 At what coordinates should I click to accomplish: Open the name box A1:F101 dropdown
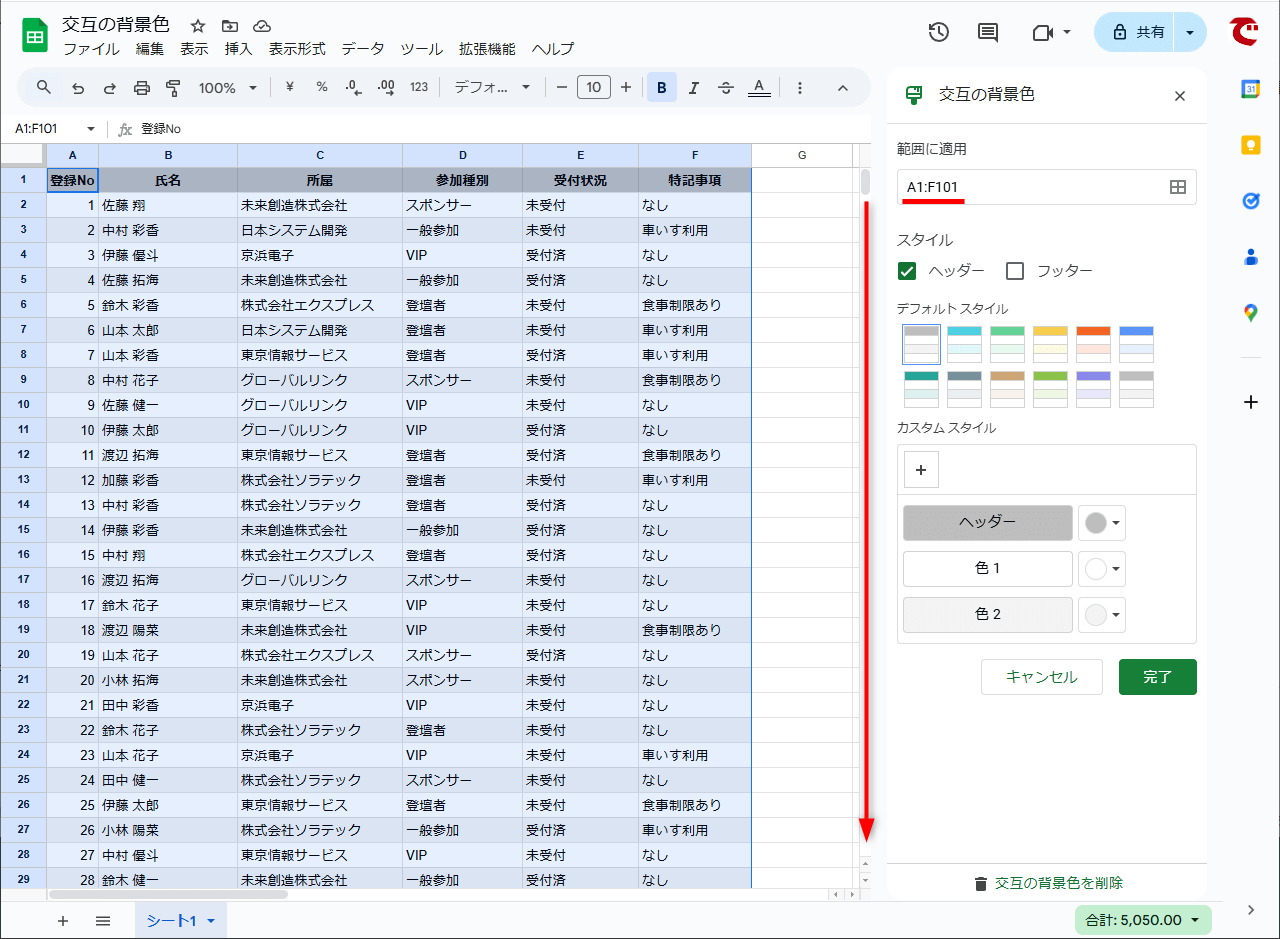[91, 129]
